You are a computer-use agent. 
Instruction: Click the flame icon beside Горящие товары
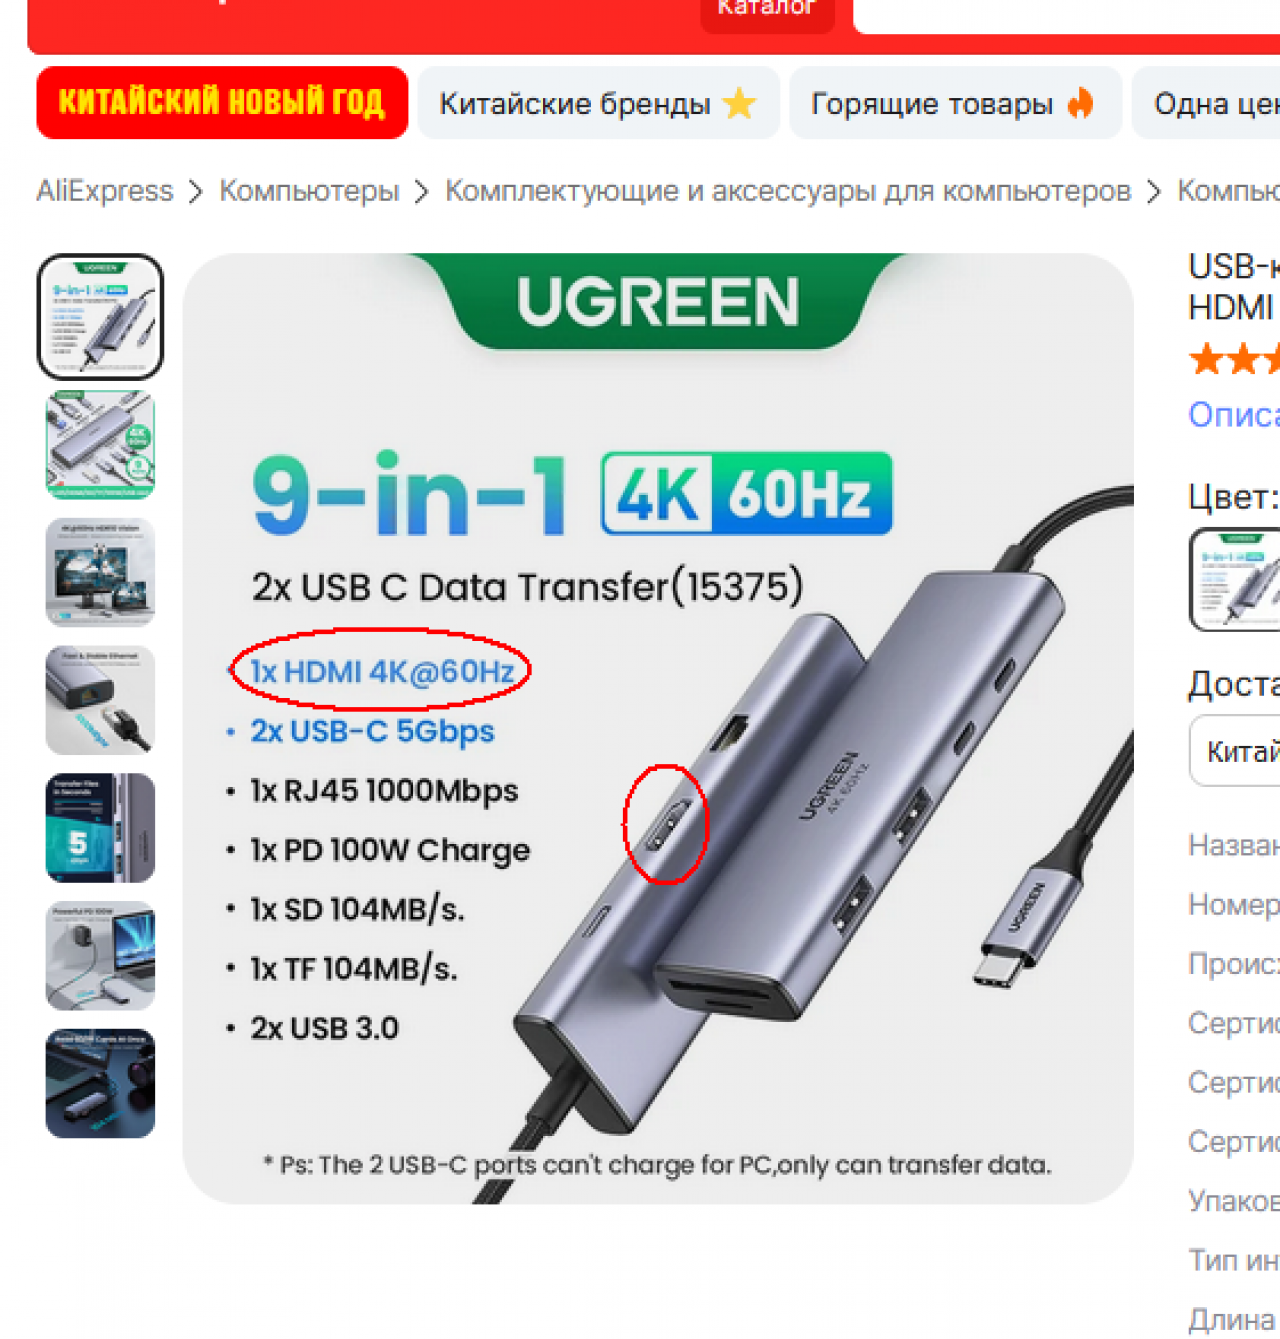[x=1080, y=103]
